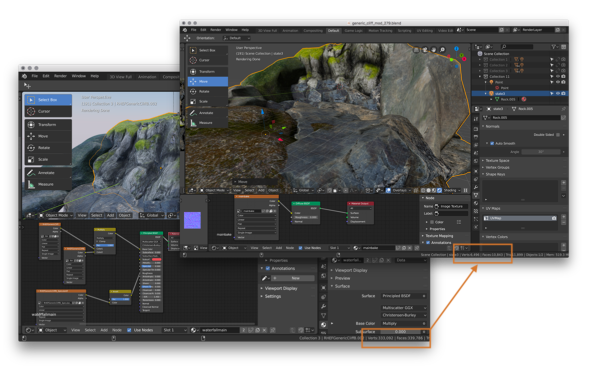Open Render menu in front window

tap(216, 30)
